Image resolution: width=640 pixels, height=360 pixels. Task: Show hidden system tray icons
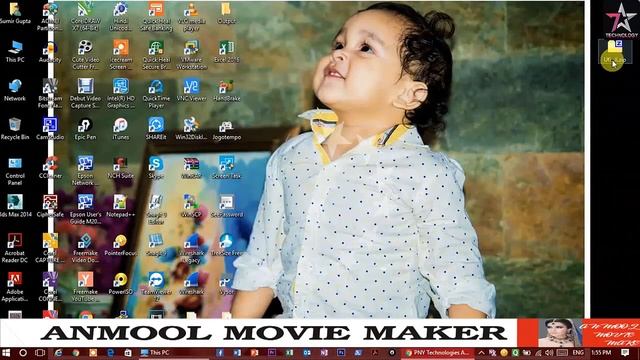(482, 353)
